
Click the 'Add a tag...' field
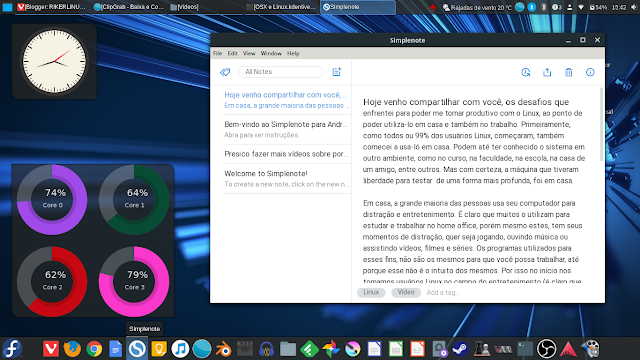pyautogui.click(x=443, y=292)
